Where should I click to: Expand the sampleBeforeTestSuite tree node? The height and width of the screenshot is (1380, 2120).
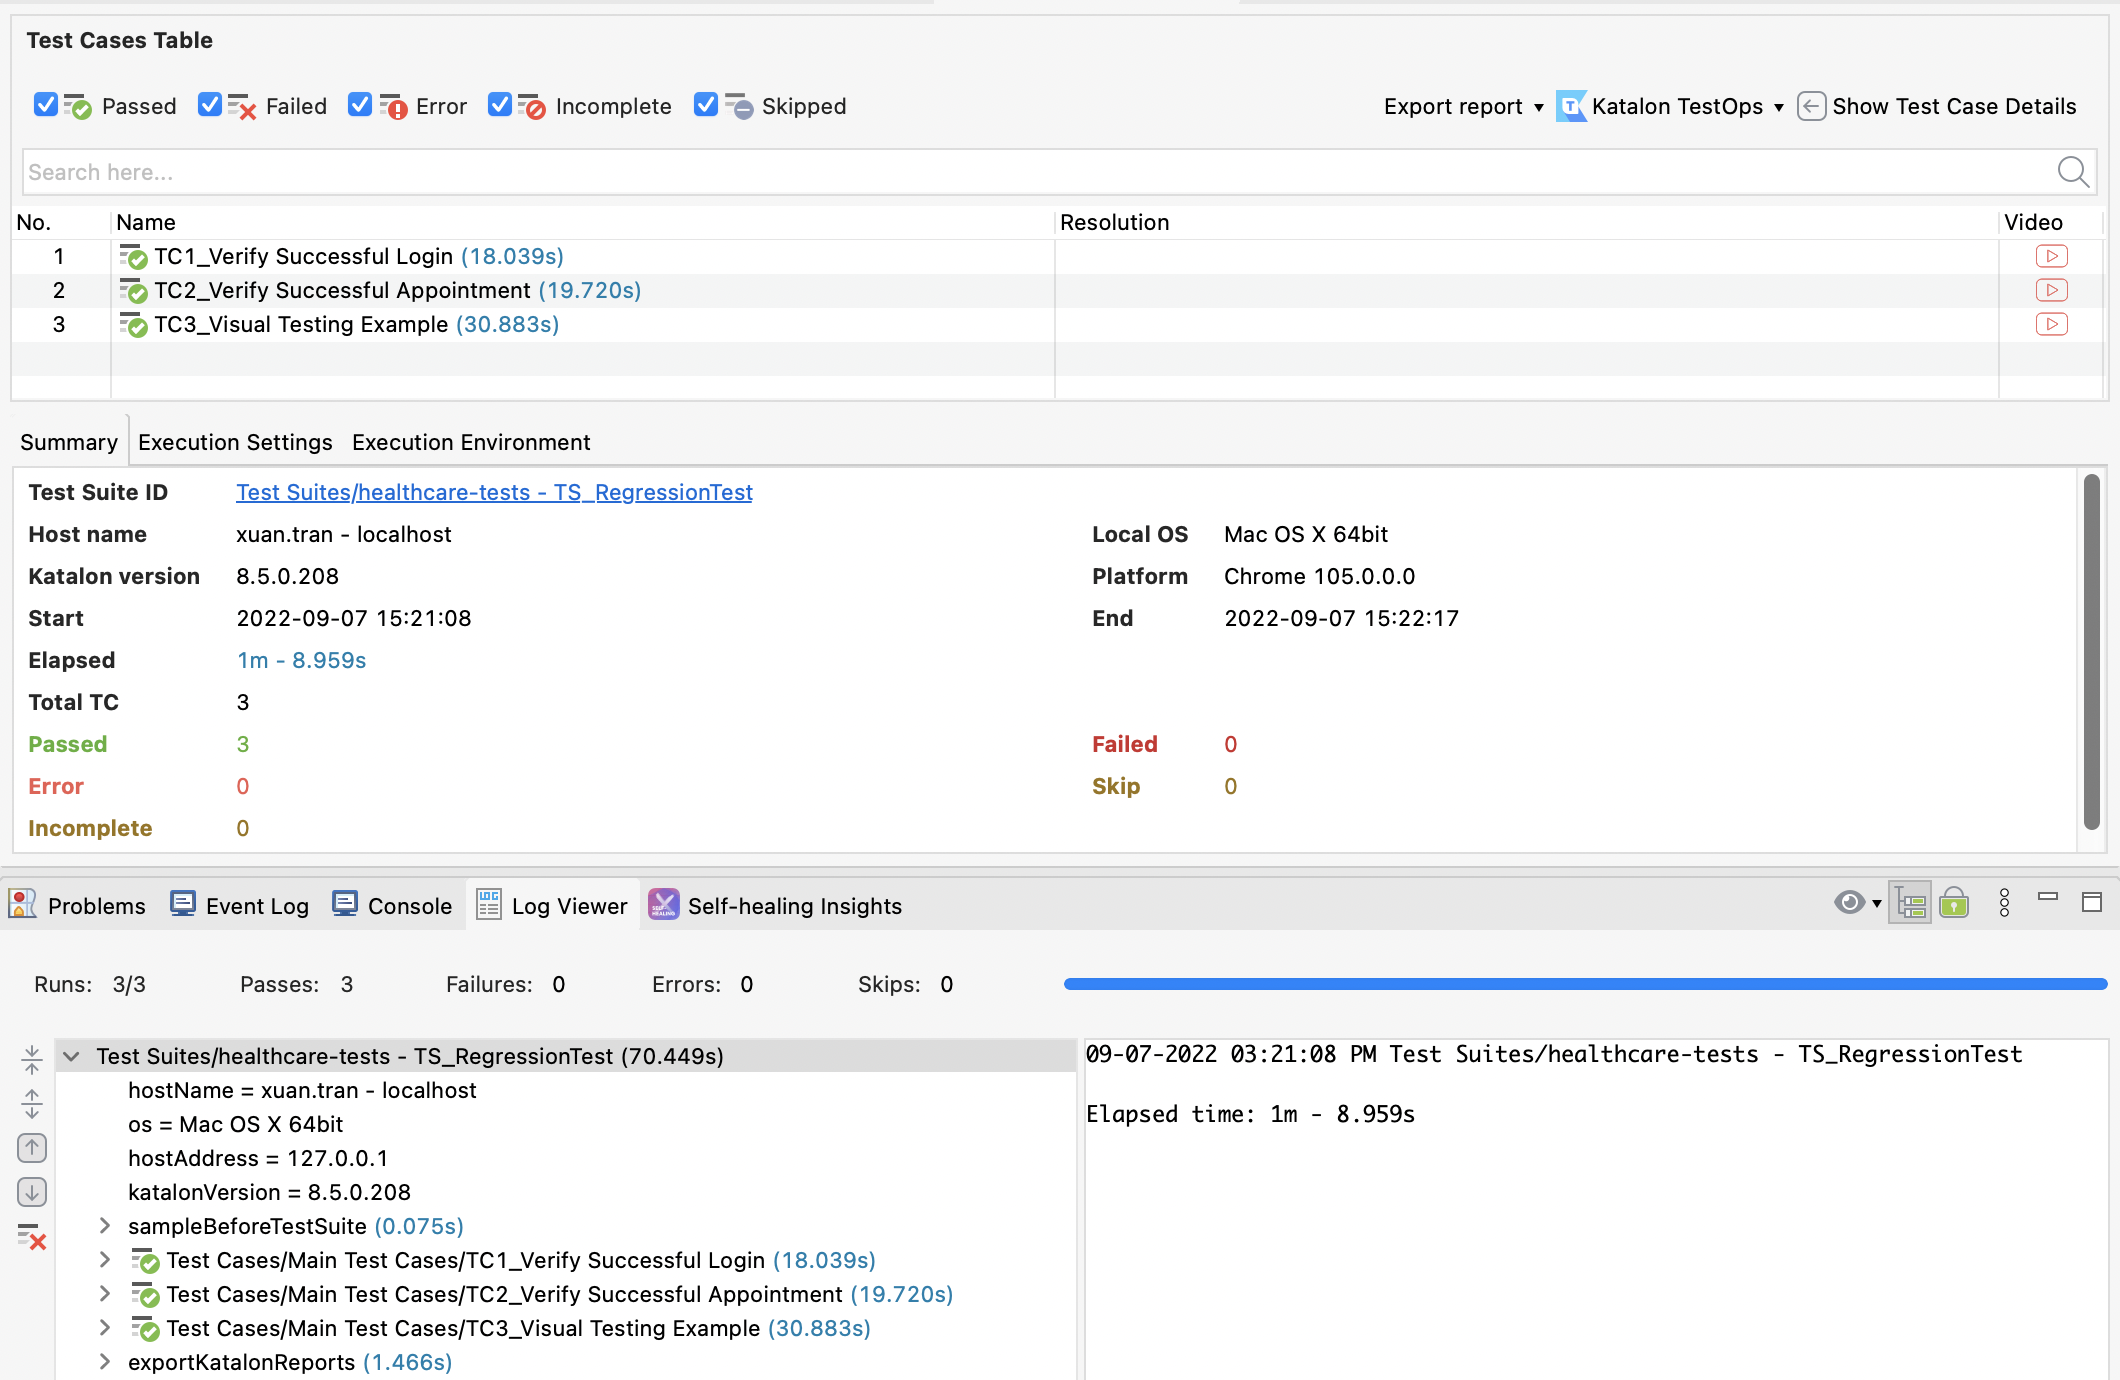click(x=105, y=1226)
